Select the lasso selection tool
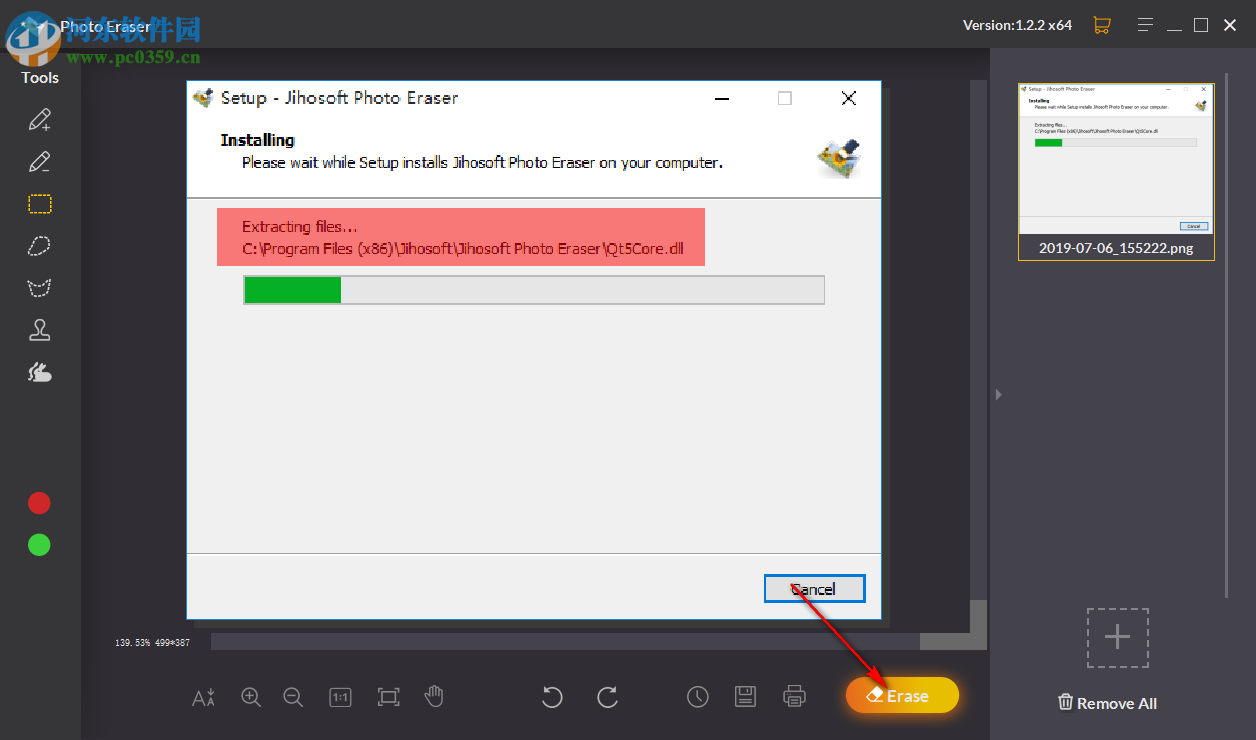Screen dimensions: 1256x740 [39, 246]
